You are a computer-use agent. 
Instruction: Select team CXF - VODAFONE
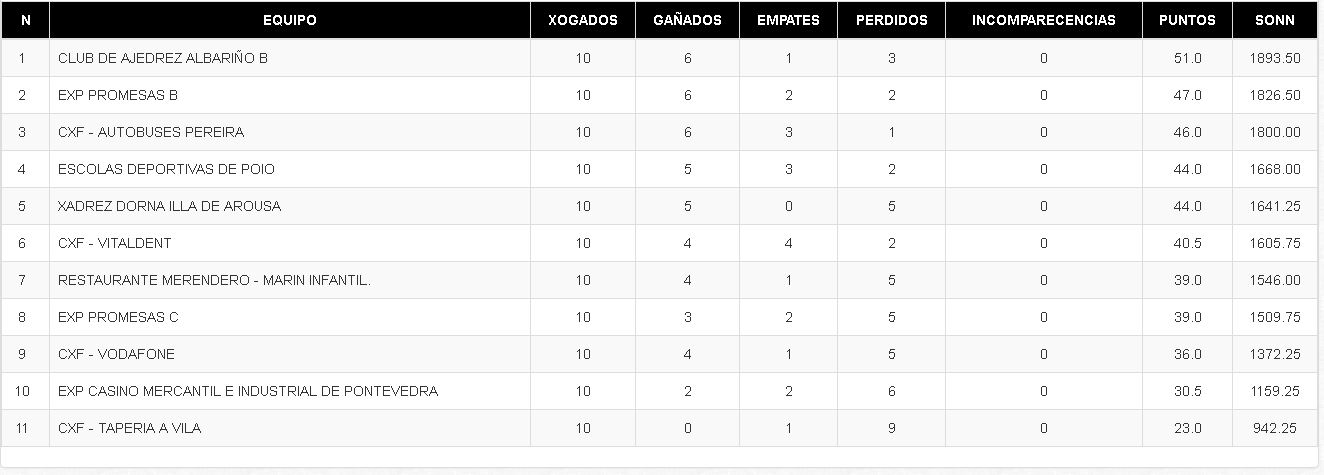(116, 354)
